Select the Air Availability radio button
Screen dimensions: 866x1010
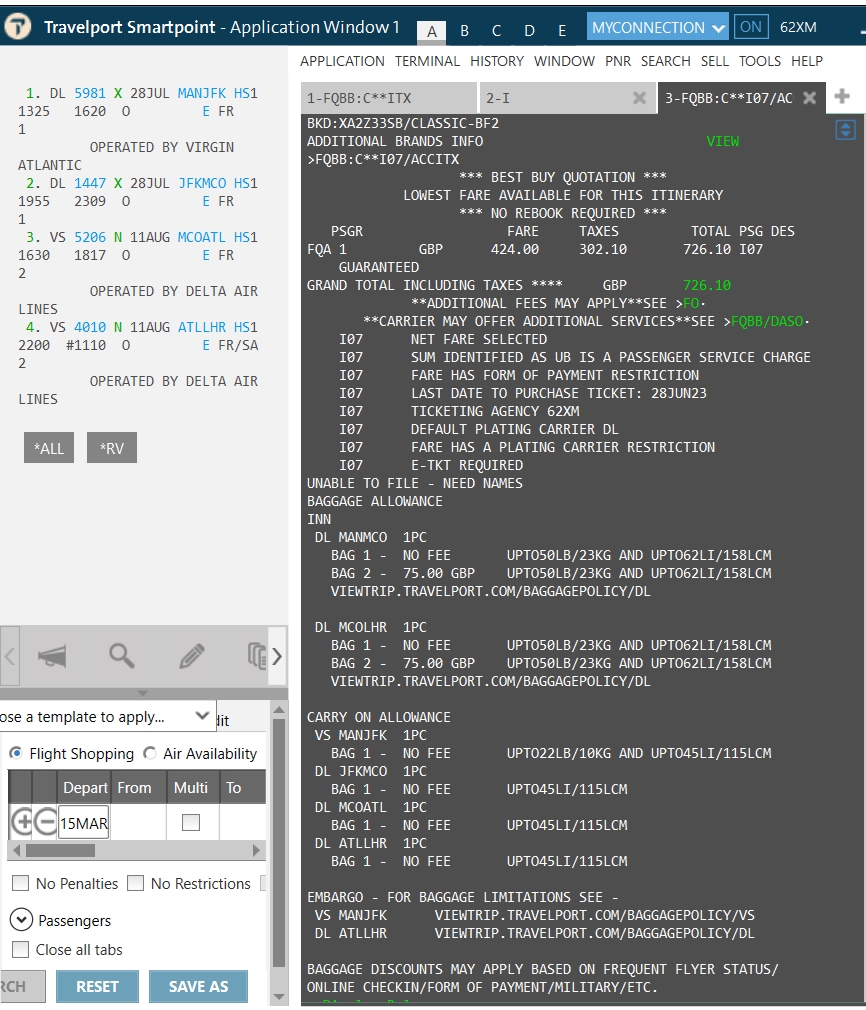click(149, 753)
